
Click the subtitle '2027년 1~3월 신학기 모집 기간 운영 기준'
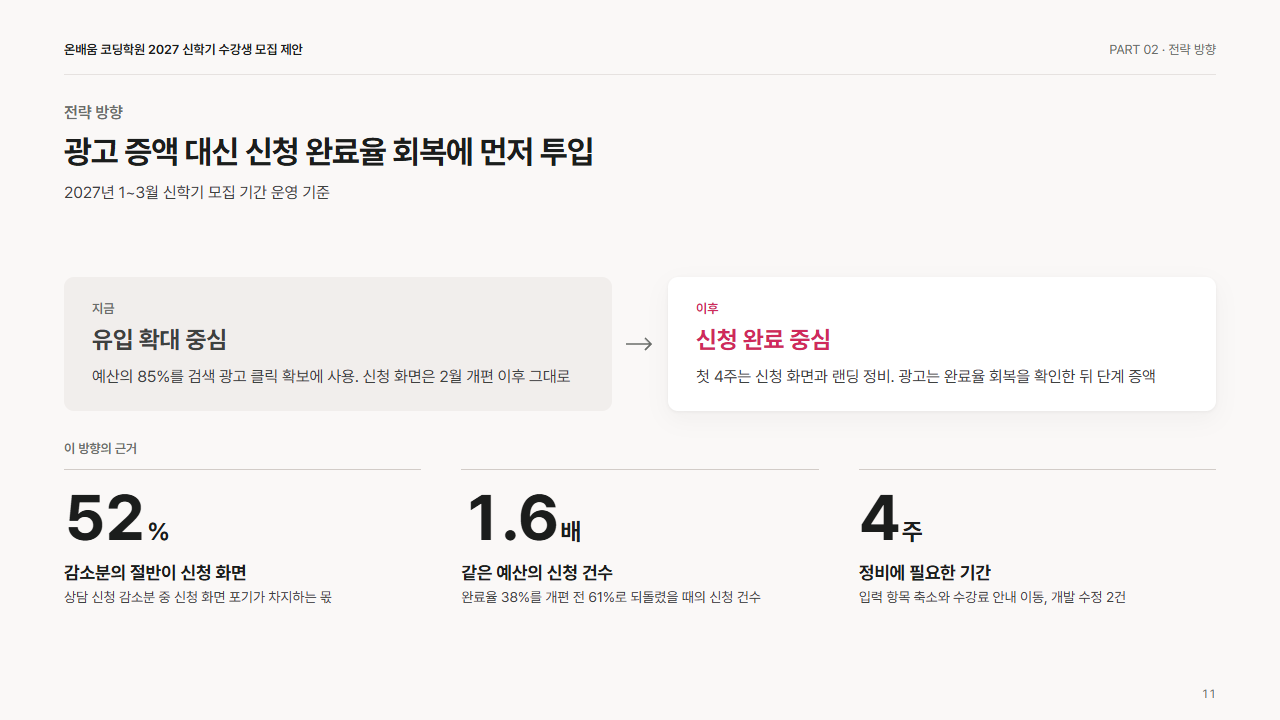[x=197, y=192]
